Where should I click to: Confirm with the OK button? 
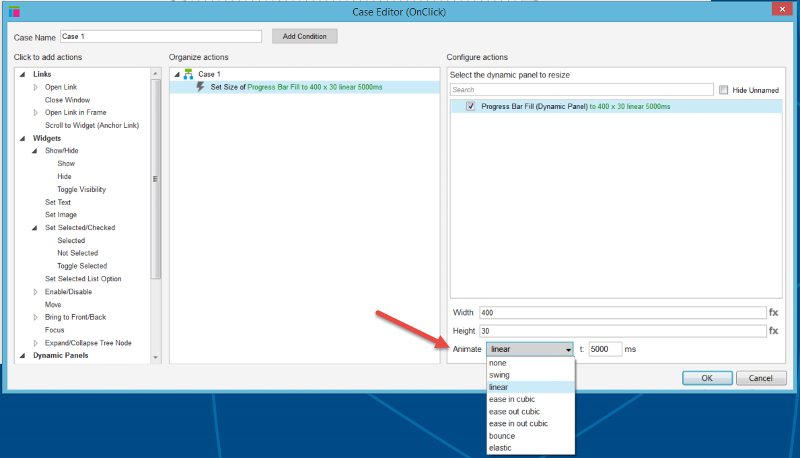pos(706,378)
